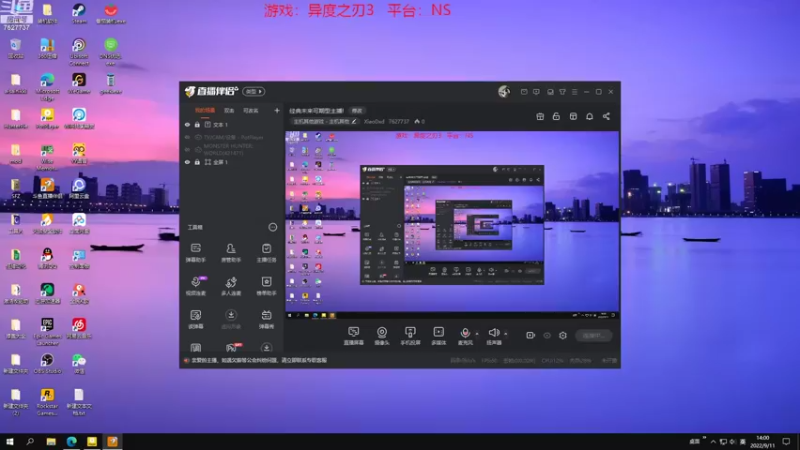Open the 弹幕助手 danmaku assistant tool
The image size is (800, 450).
(195, 252)
